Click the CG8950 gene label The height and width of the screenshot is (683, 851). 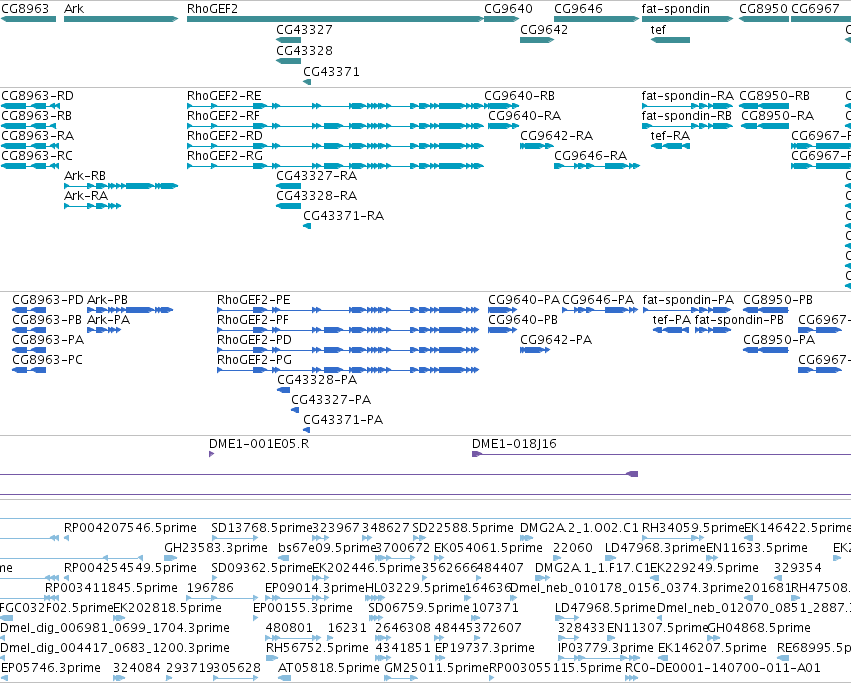click(763, 9)
